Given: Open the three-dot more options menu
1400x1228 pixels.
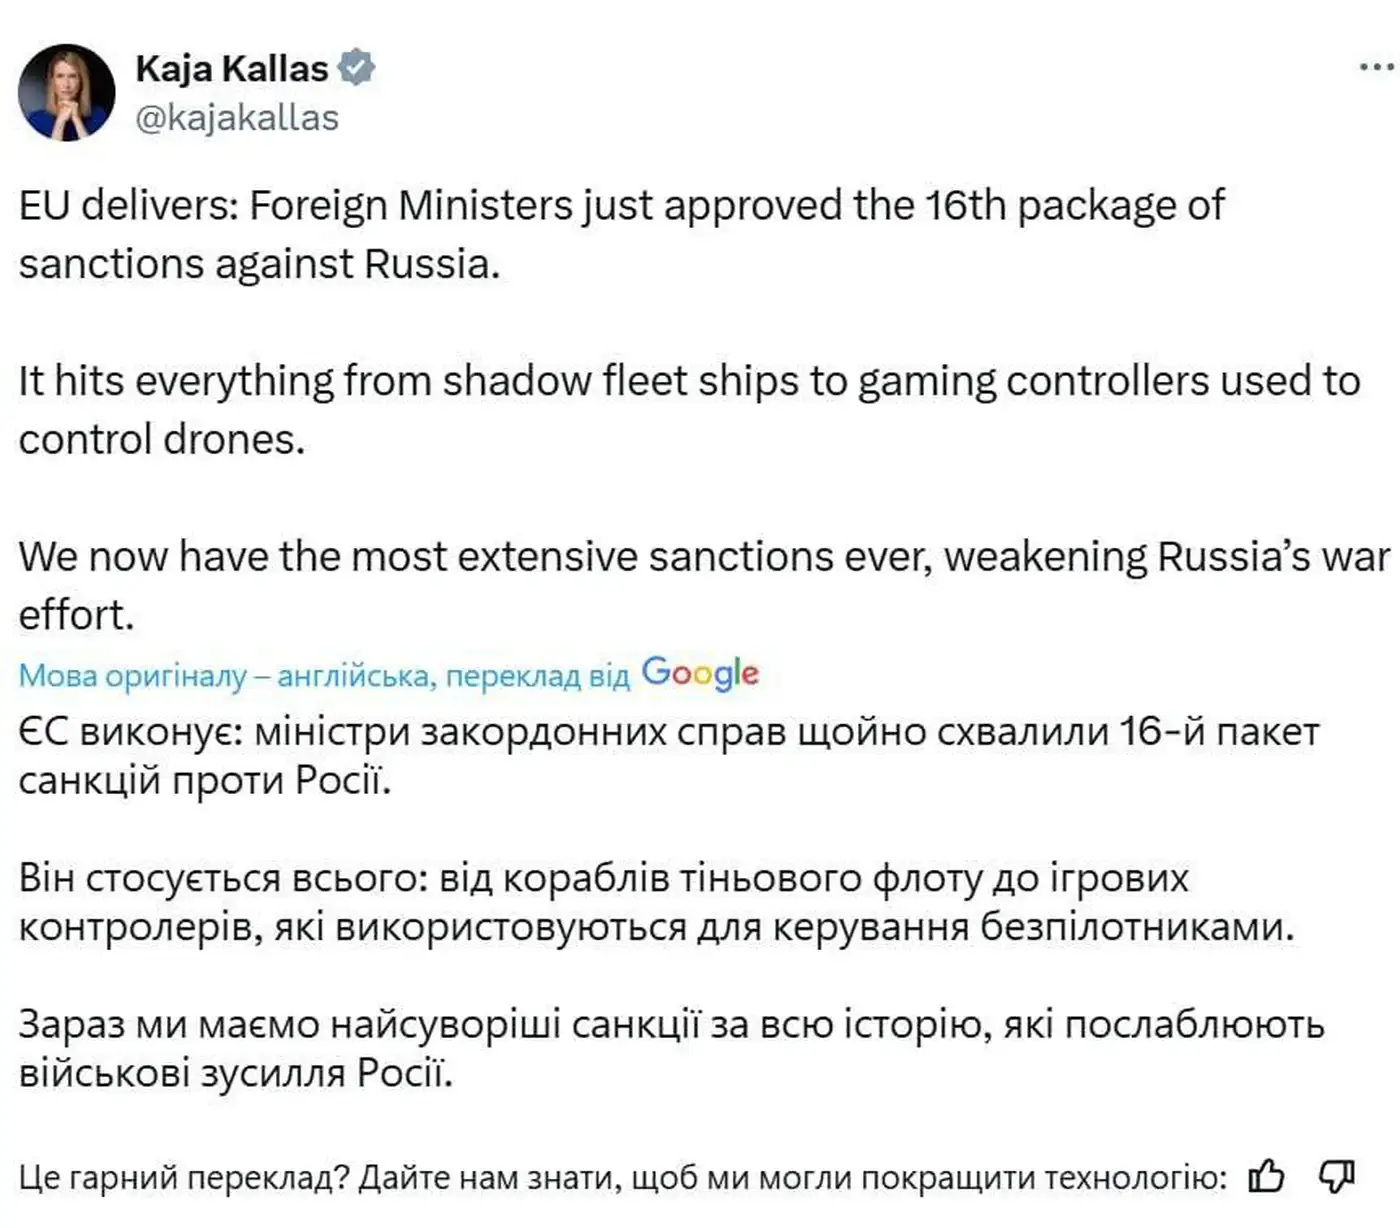Looking at the screenshot, I should tap(1377, 68).
